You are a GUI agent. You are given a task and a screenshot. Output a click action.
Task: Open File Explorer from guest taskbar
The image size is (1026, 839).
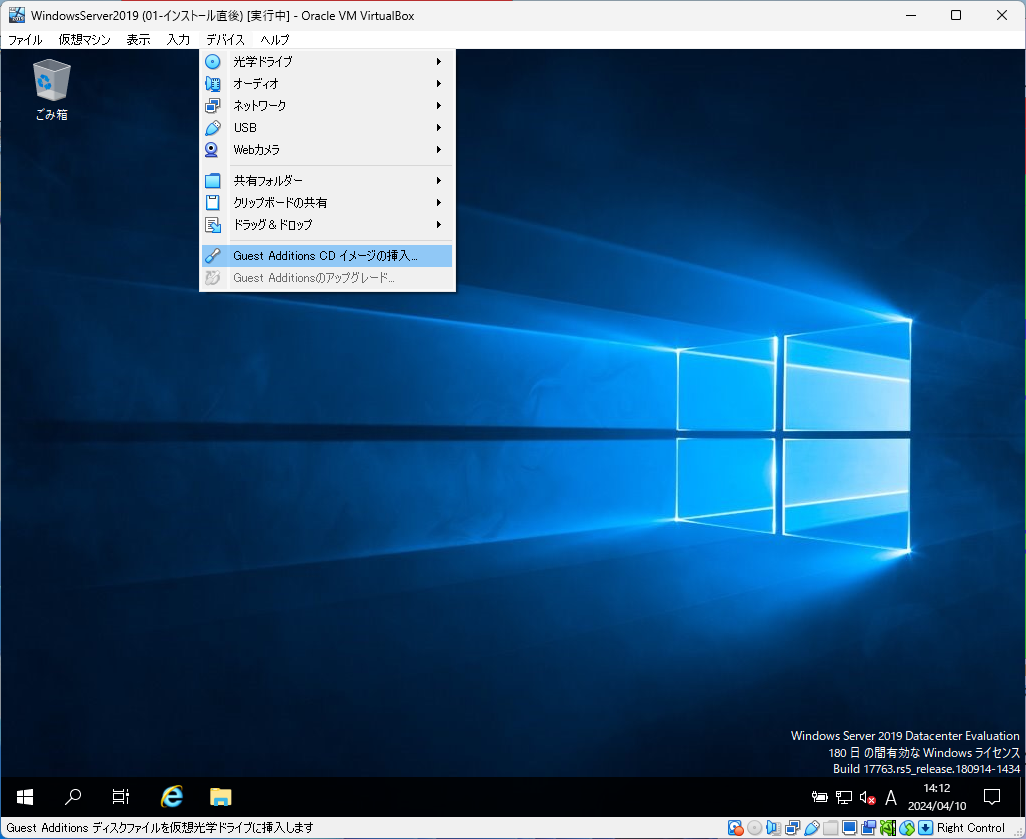[x=221, y=796]
